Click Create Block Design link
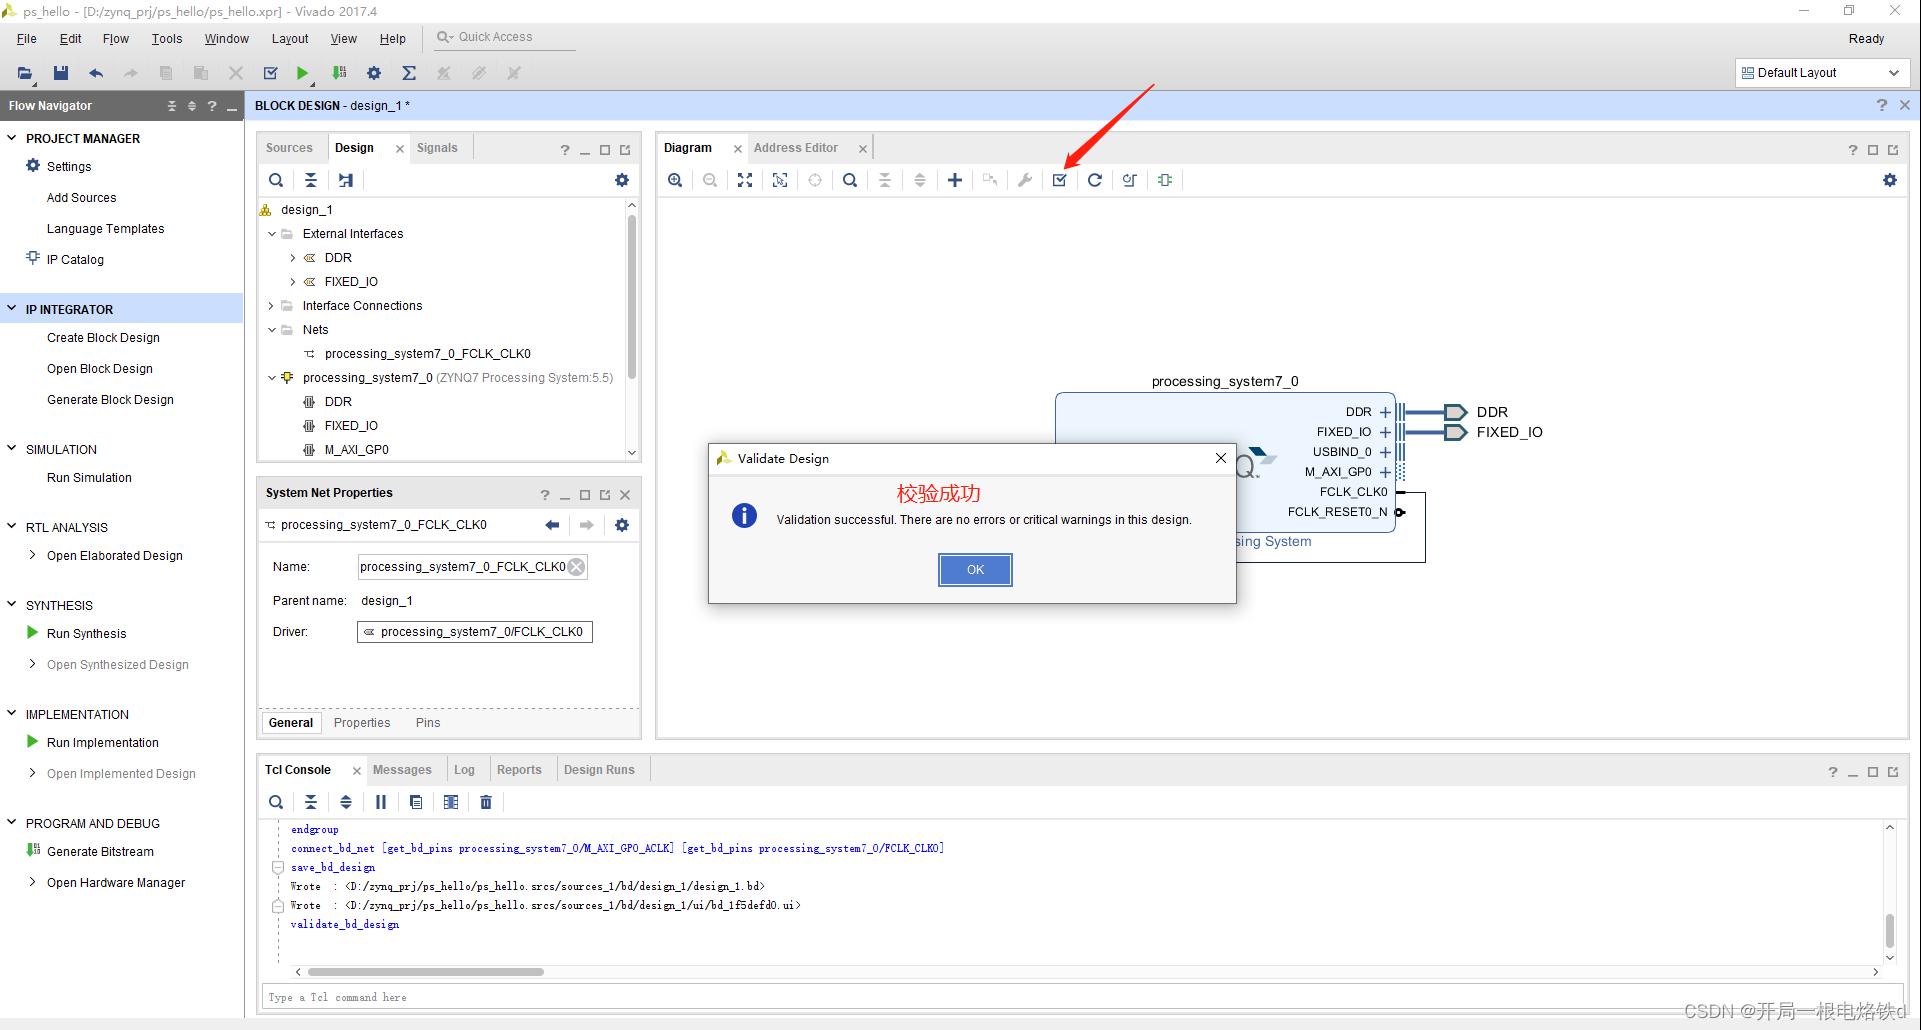Screen dimensions: 1921x1030 [x=103, y=338]
